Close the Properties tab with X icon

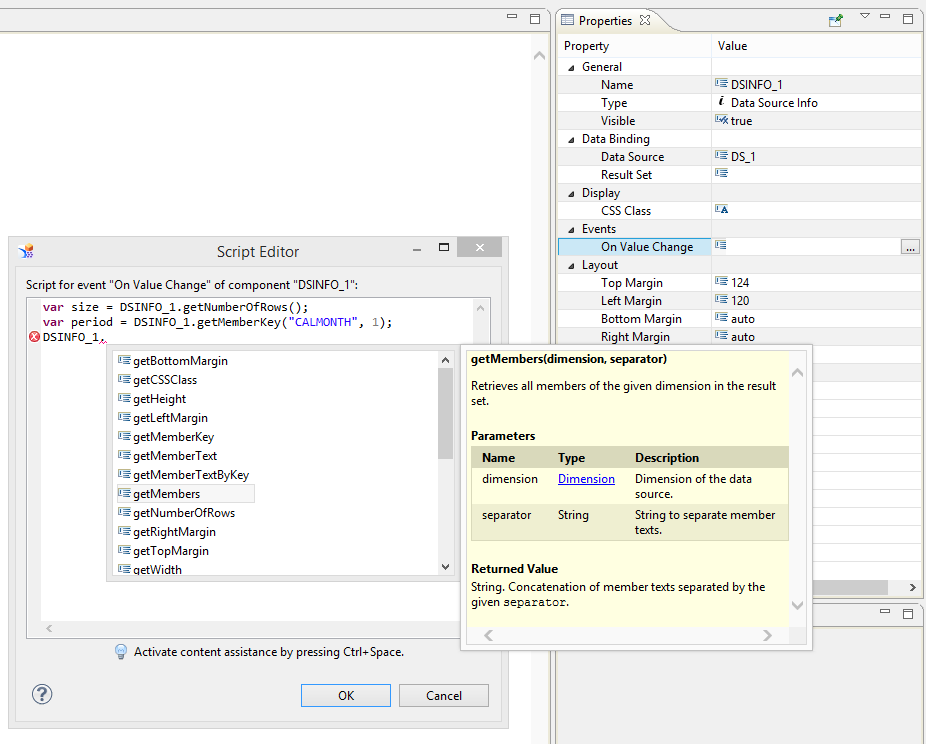(645, 20)
